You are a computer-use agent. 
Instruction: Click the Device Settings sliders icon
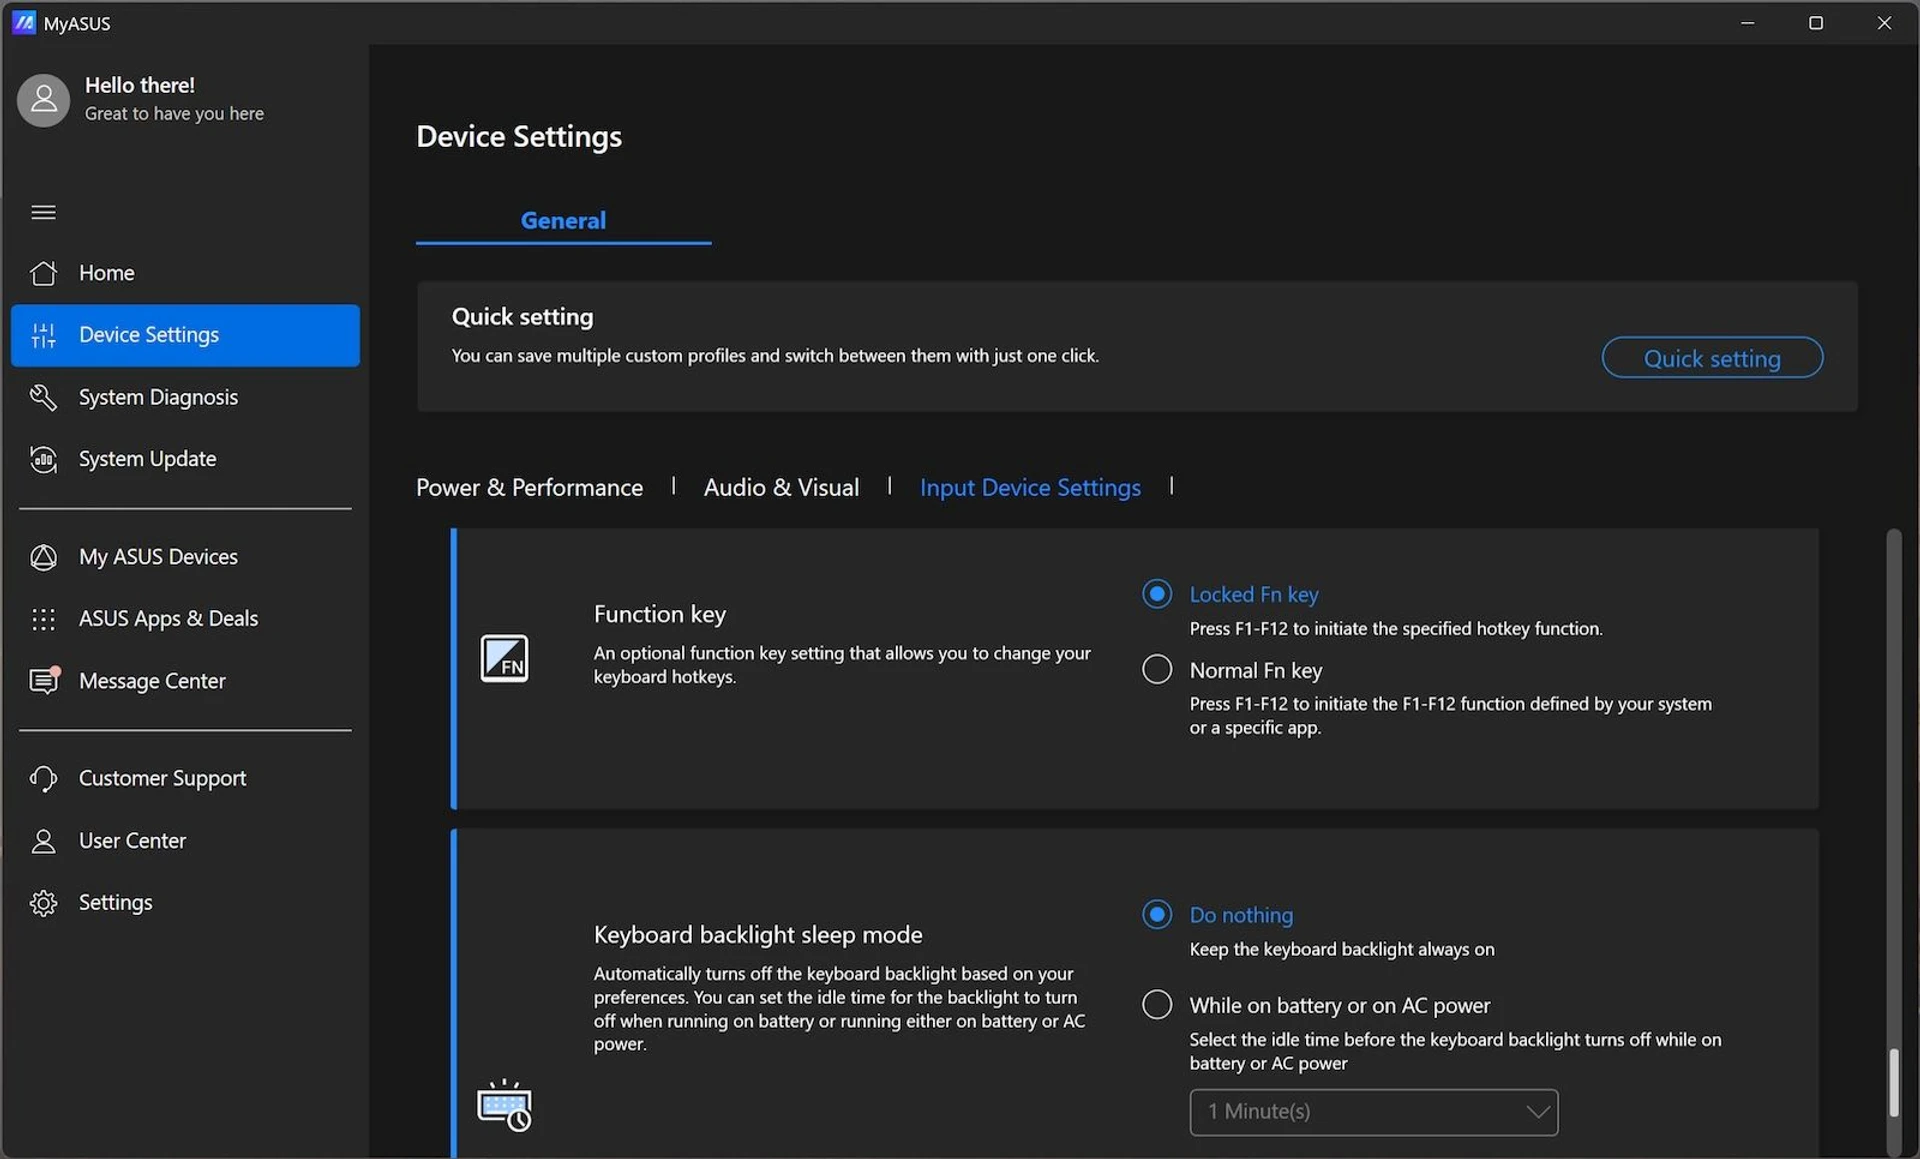(43, 335)
